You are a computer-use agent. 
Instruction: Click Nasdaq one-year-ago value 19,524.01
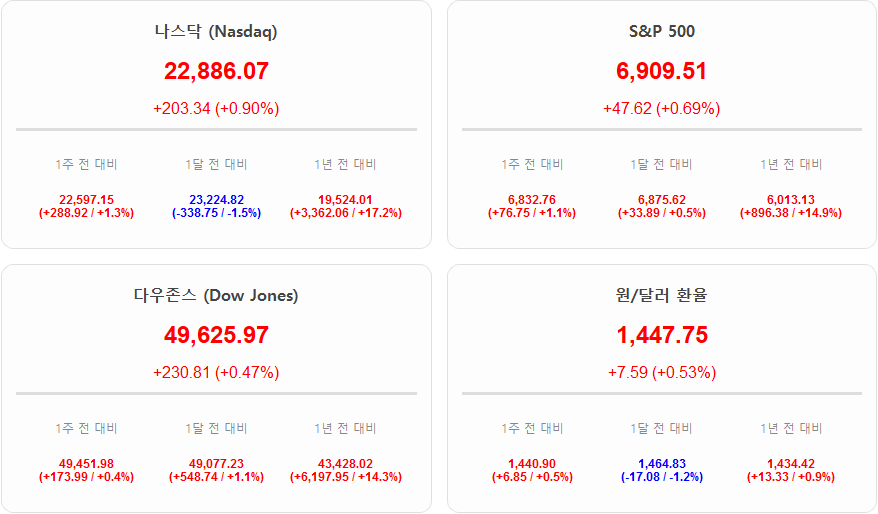coord(345,200)
